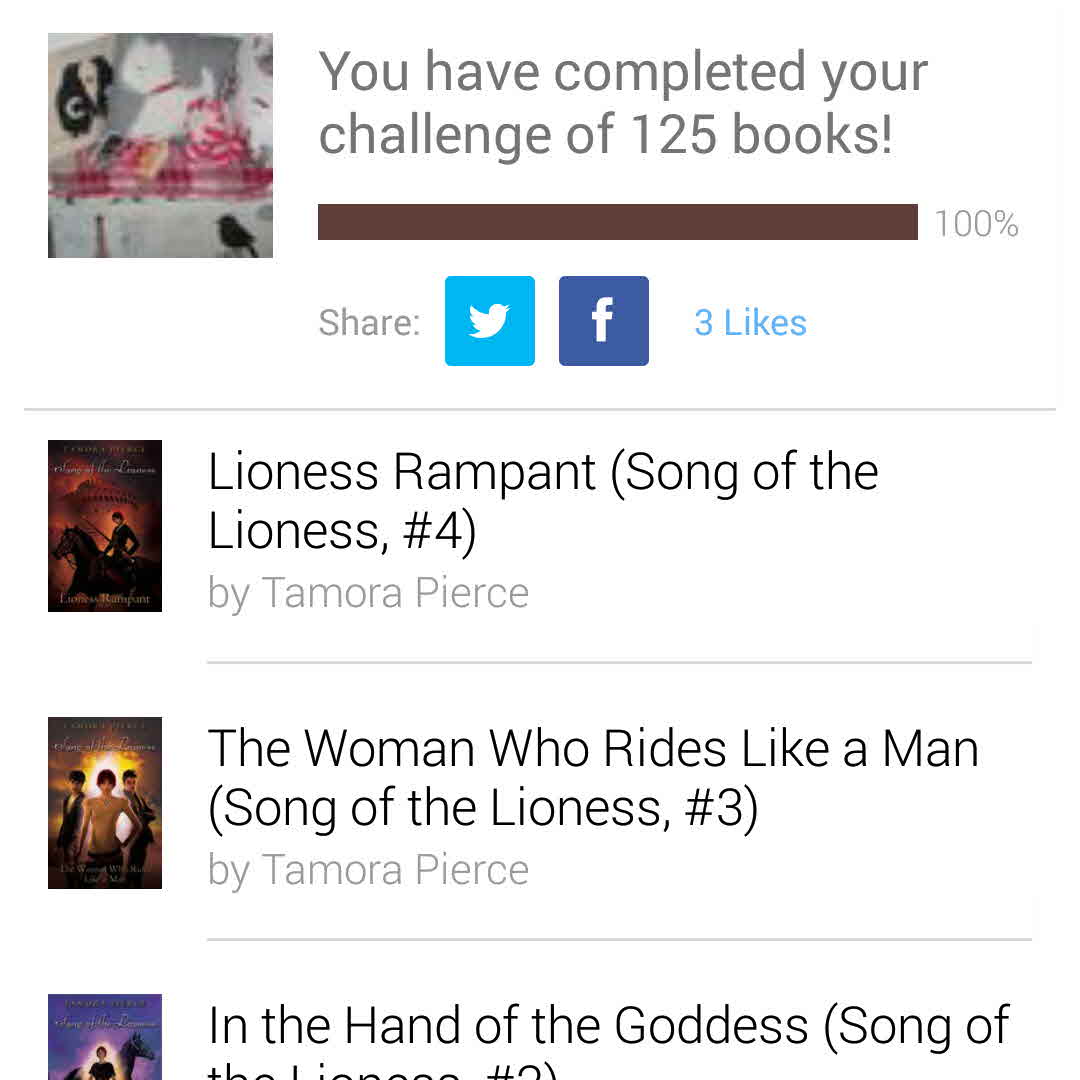
Task: Open The Woman Who Rides Like a Man cover
Action: [x=105, y=803]
